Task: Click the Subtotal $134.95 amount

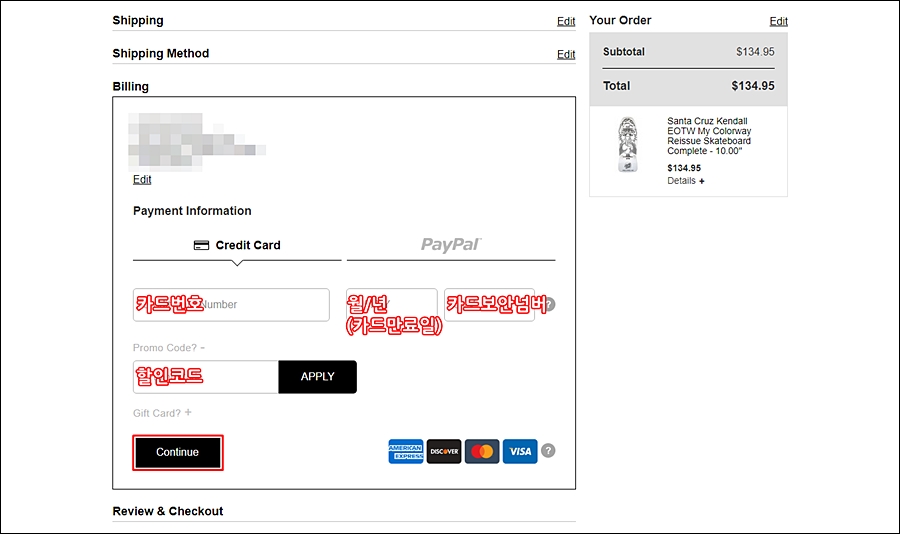Action: 755,52
